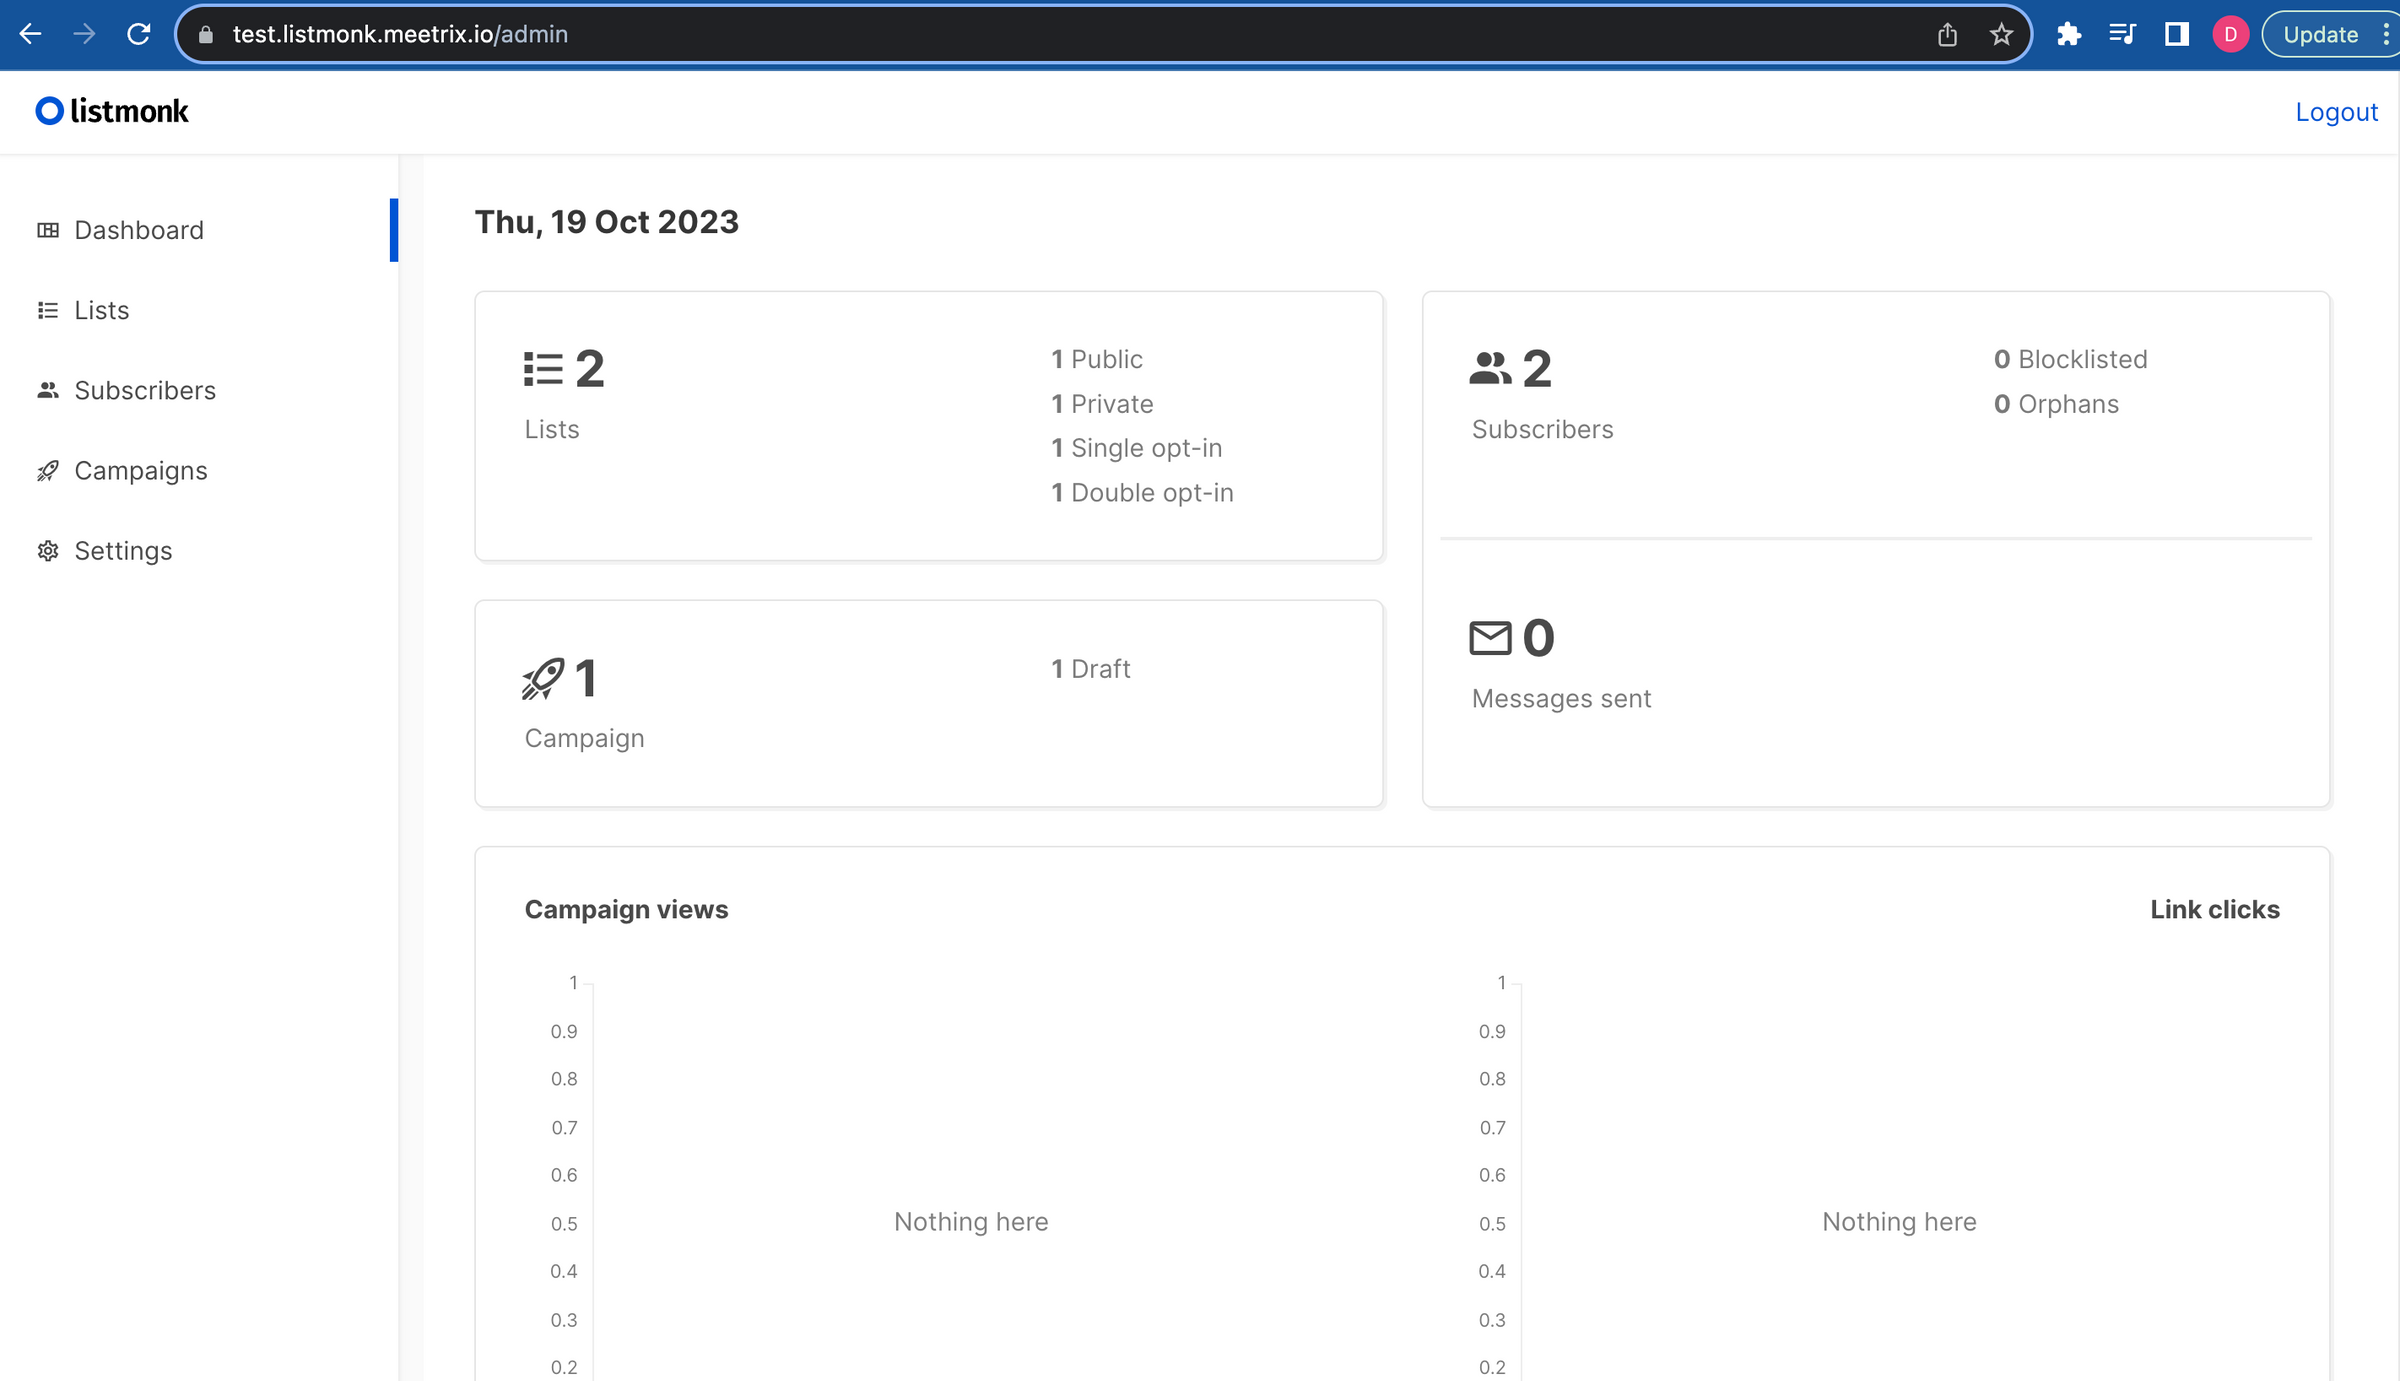Click the rocket icon on the Campaign card
This screenshot has height=1381, width=2400.
click(541, 676)
